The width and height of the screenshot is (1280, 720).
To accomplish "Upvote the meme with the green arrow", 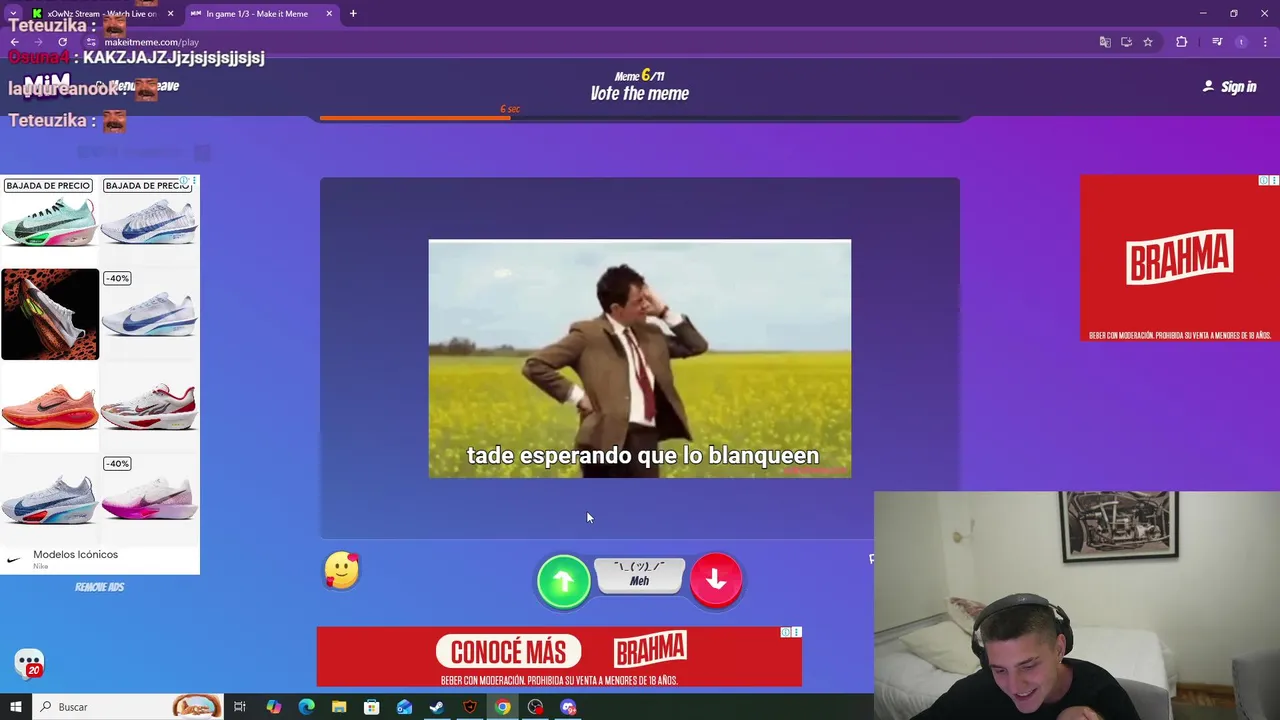I will [x=564, y=581].
